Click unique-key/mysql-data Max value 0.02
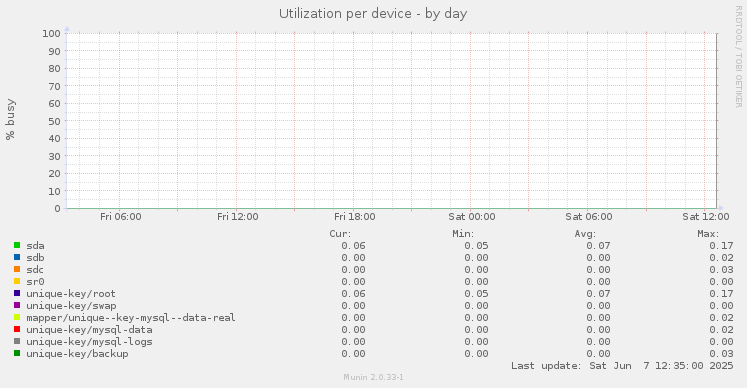The height and width of the screenshot is (388, 747). pyautogui.click(x=721, y=330)
